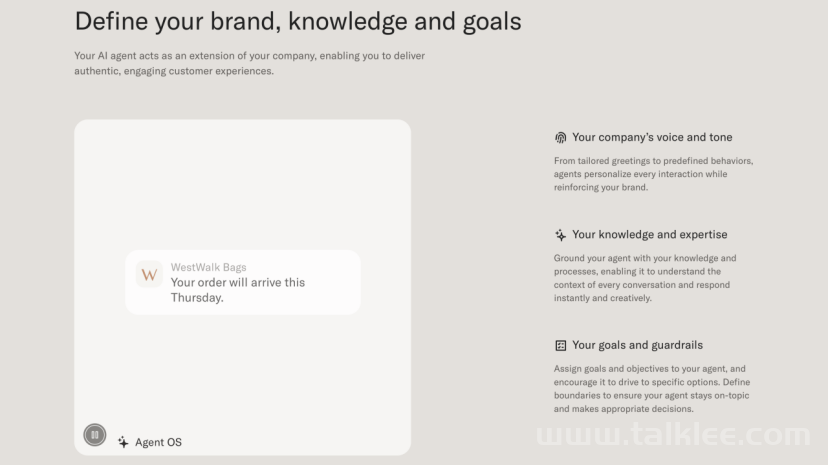
Task: Click the subtitle about AI agent extension
Action: click(x=249, y=63)
